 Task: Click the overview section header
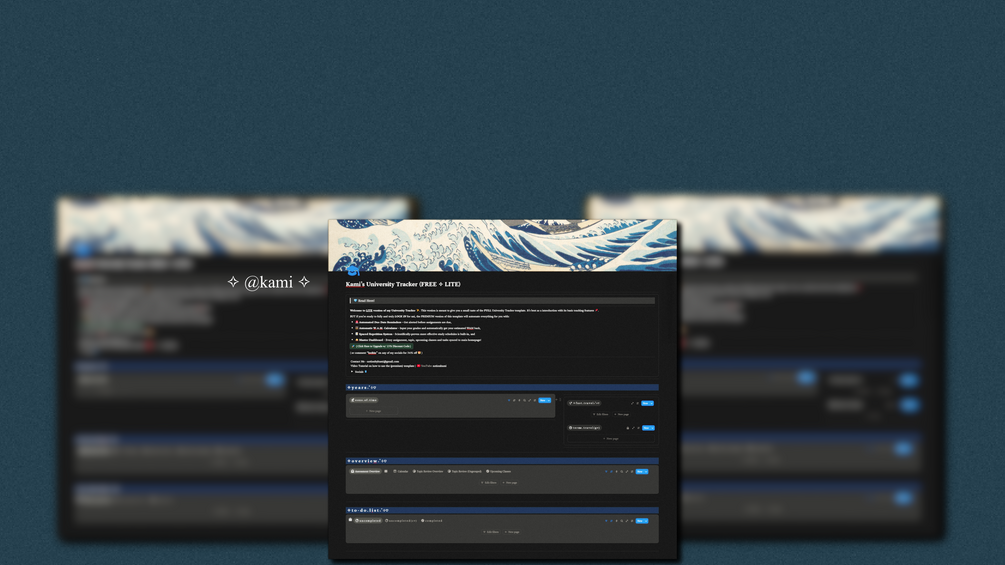(502, 461)
